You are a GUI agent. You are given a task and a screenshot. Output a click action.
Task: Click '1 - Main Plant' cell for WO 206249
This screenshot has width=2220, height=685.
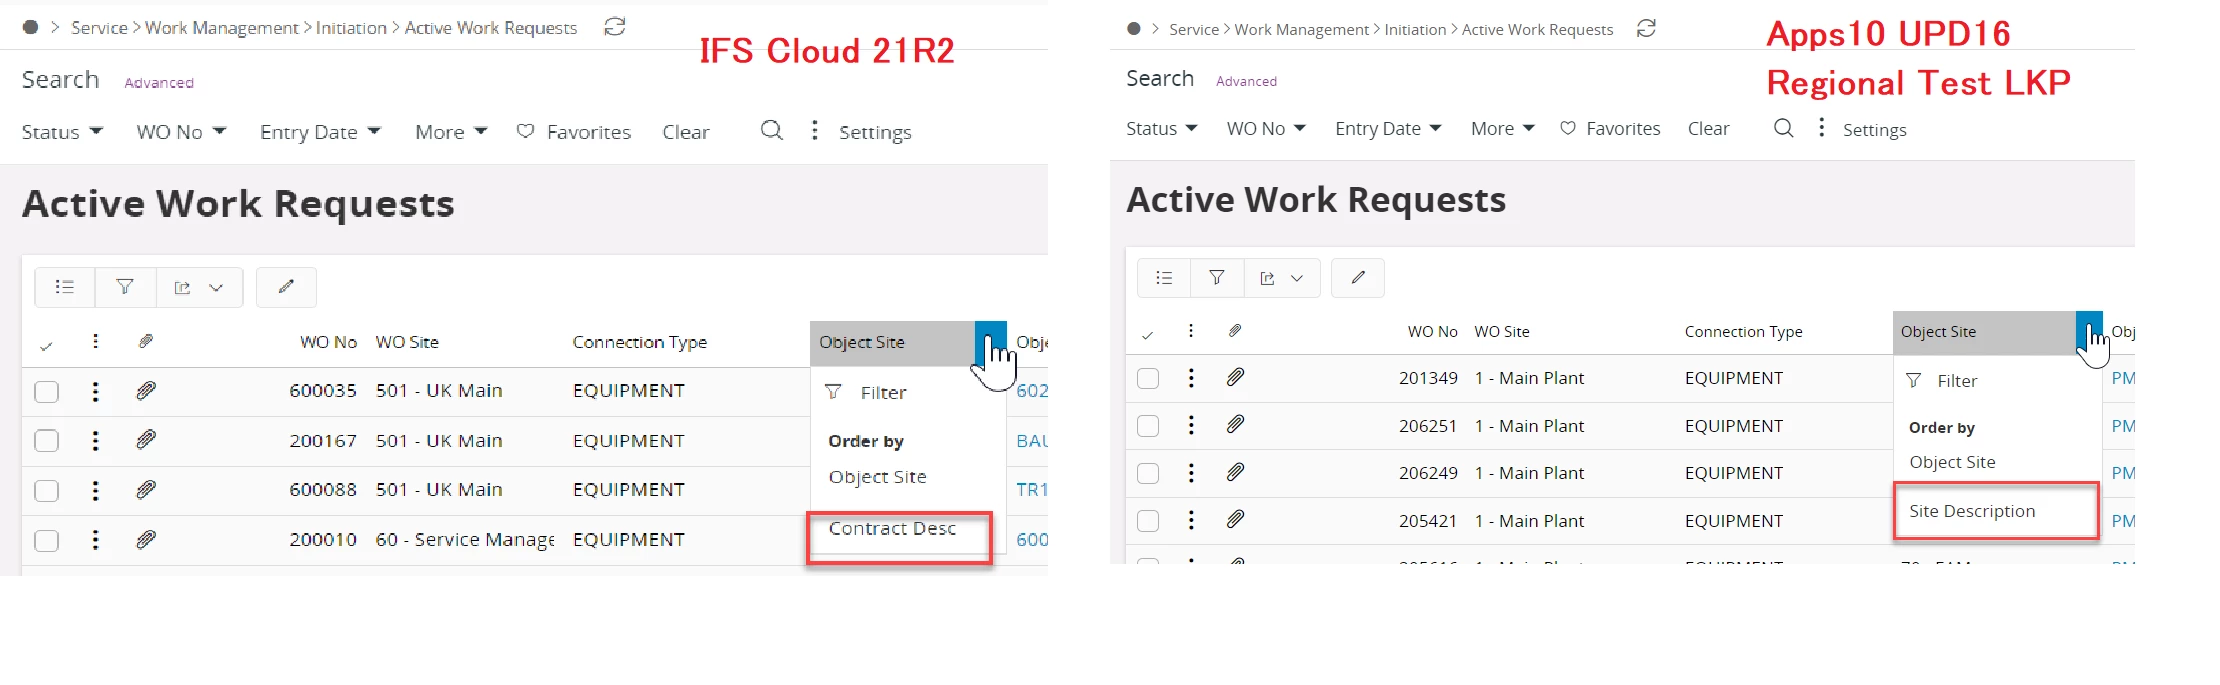click(1529, 473)
